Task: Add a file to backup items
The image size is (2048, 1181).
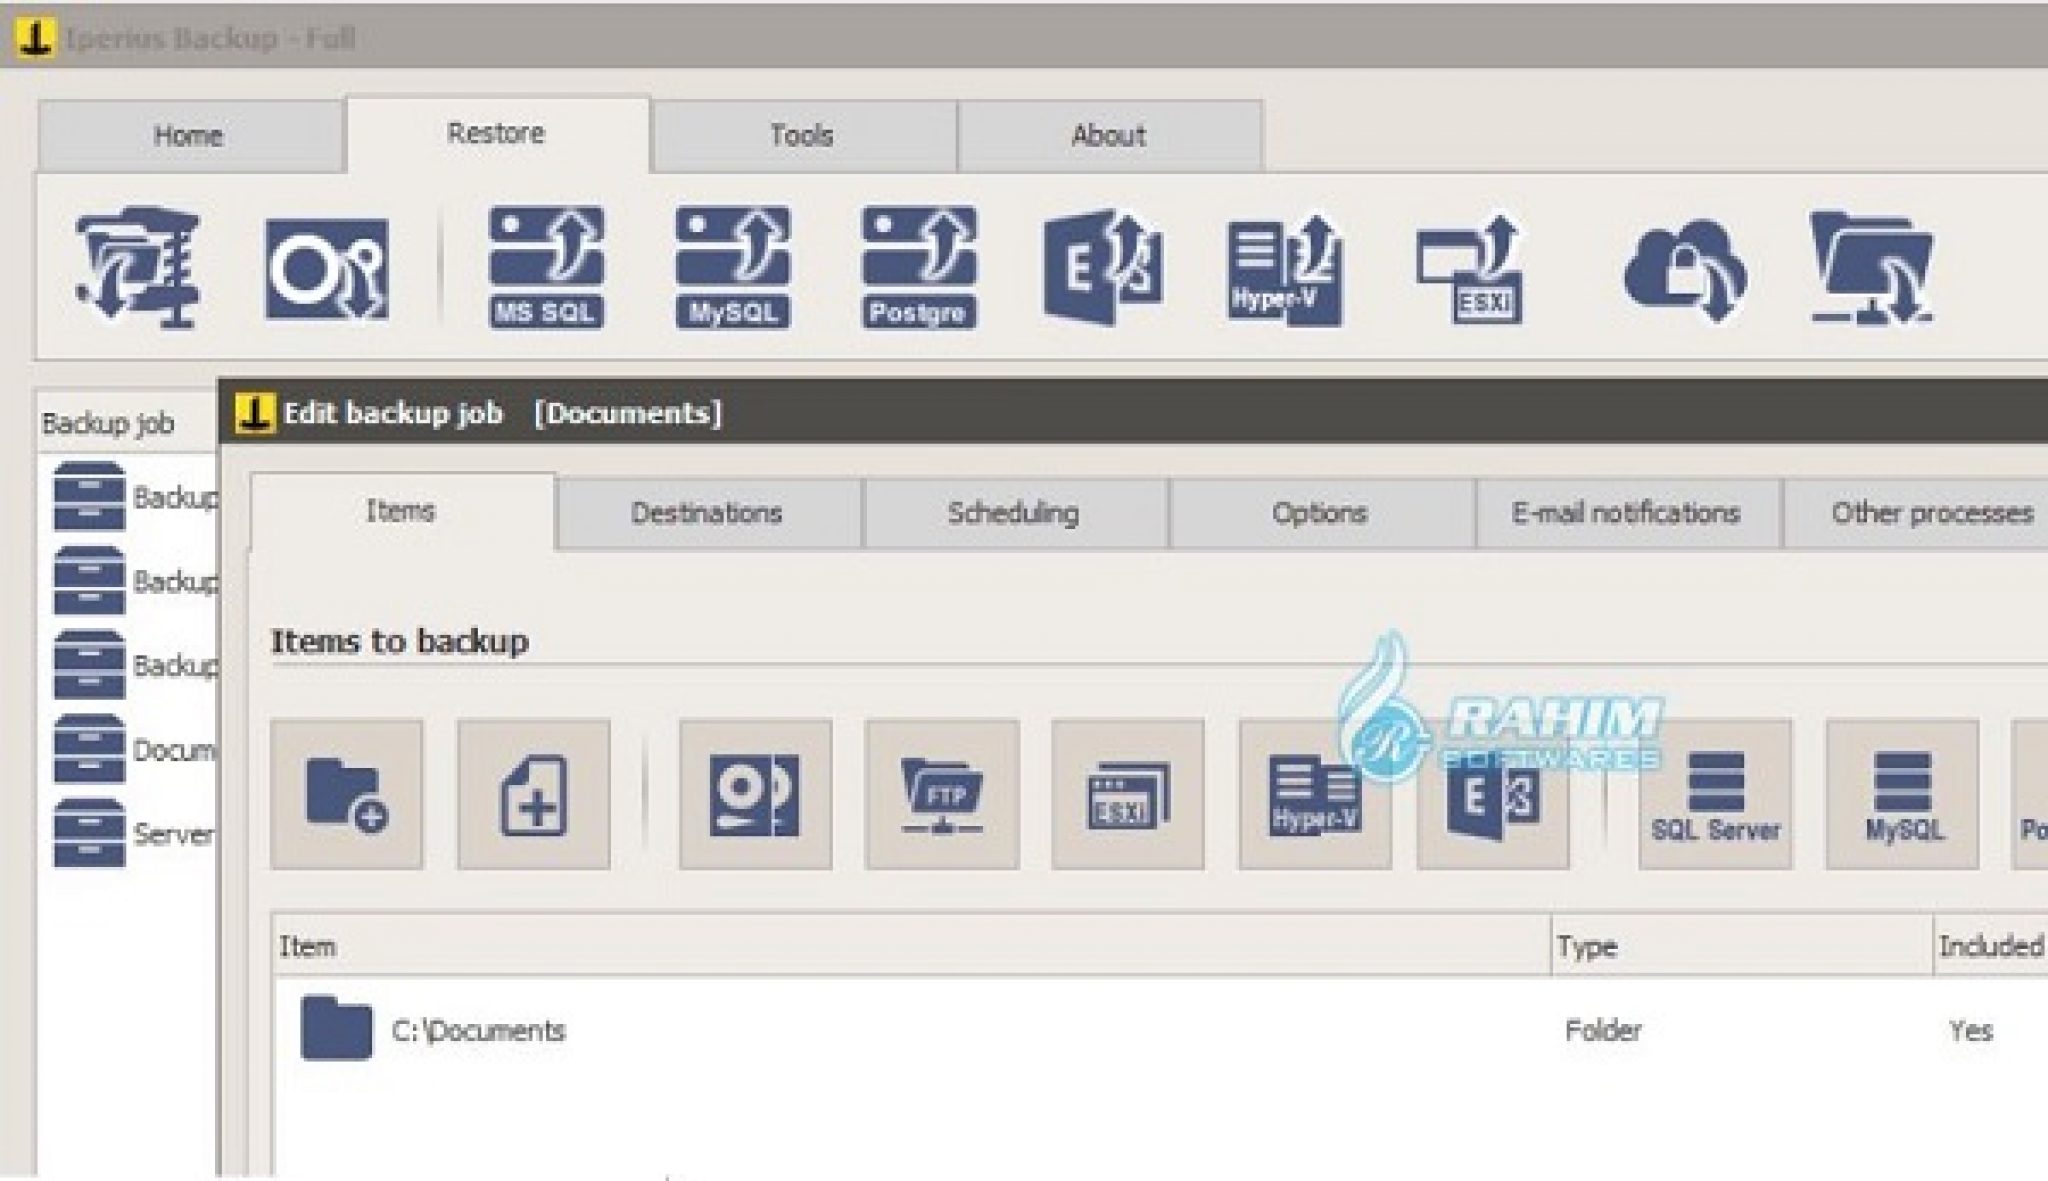Action: 533,795
